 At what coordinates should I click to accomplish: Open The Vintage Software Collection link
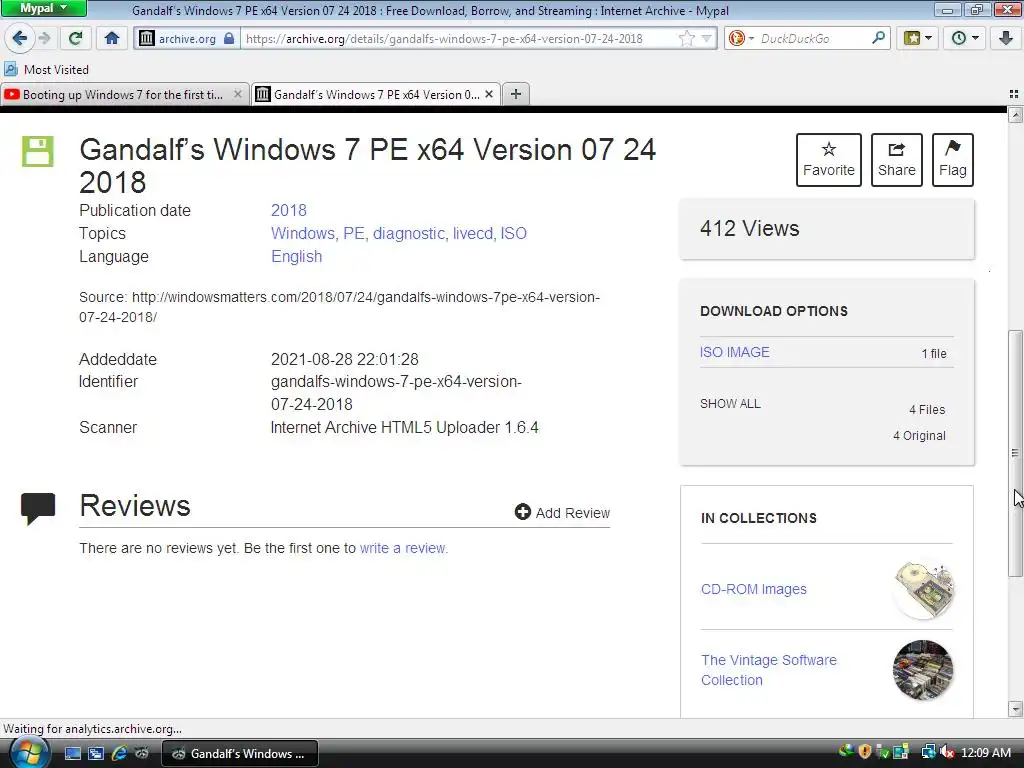[x=769, y=670]
